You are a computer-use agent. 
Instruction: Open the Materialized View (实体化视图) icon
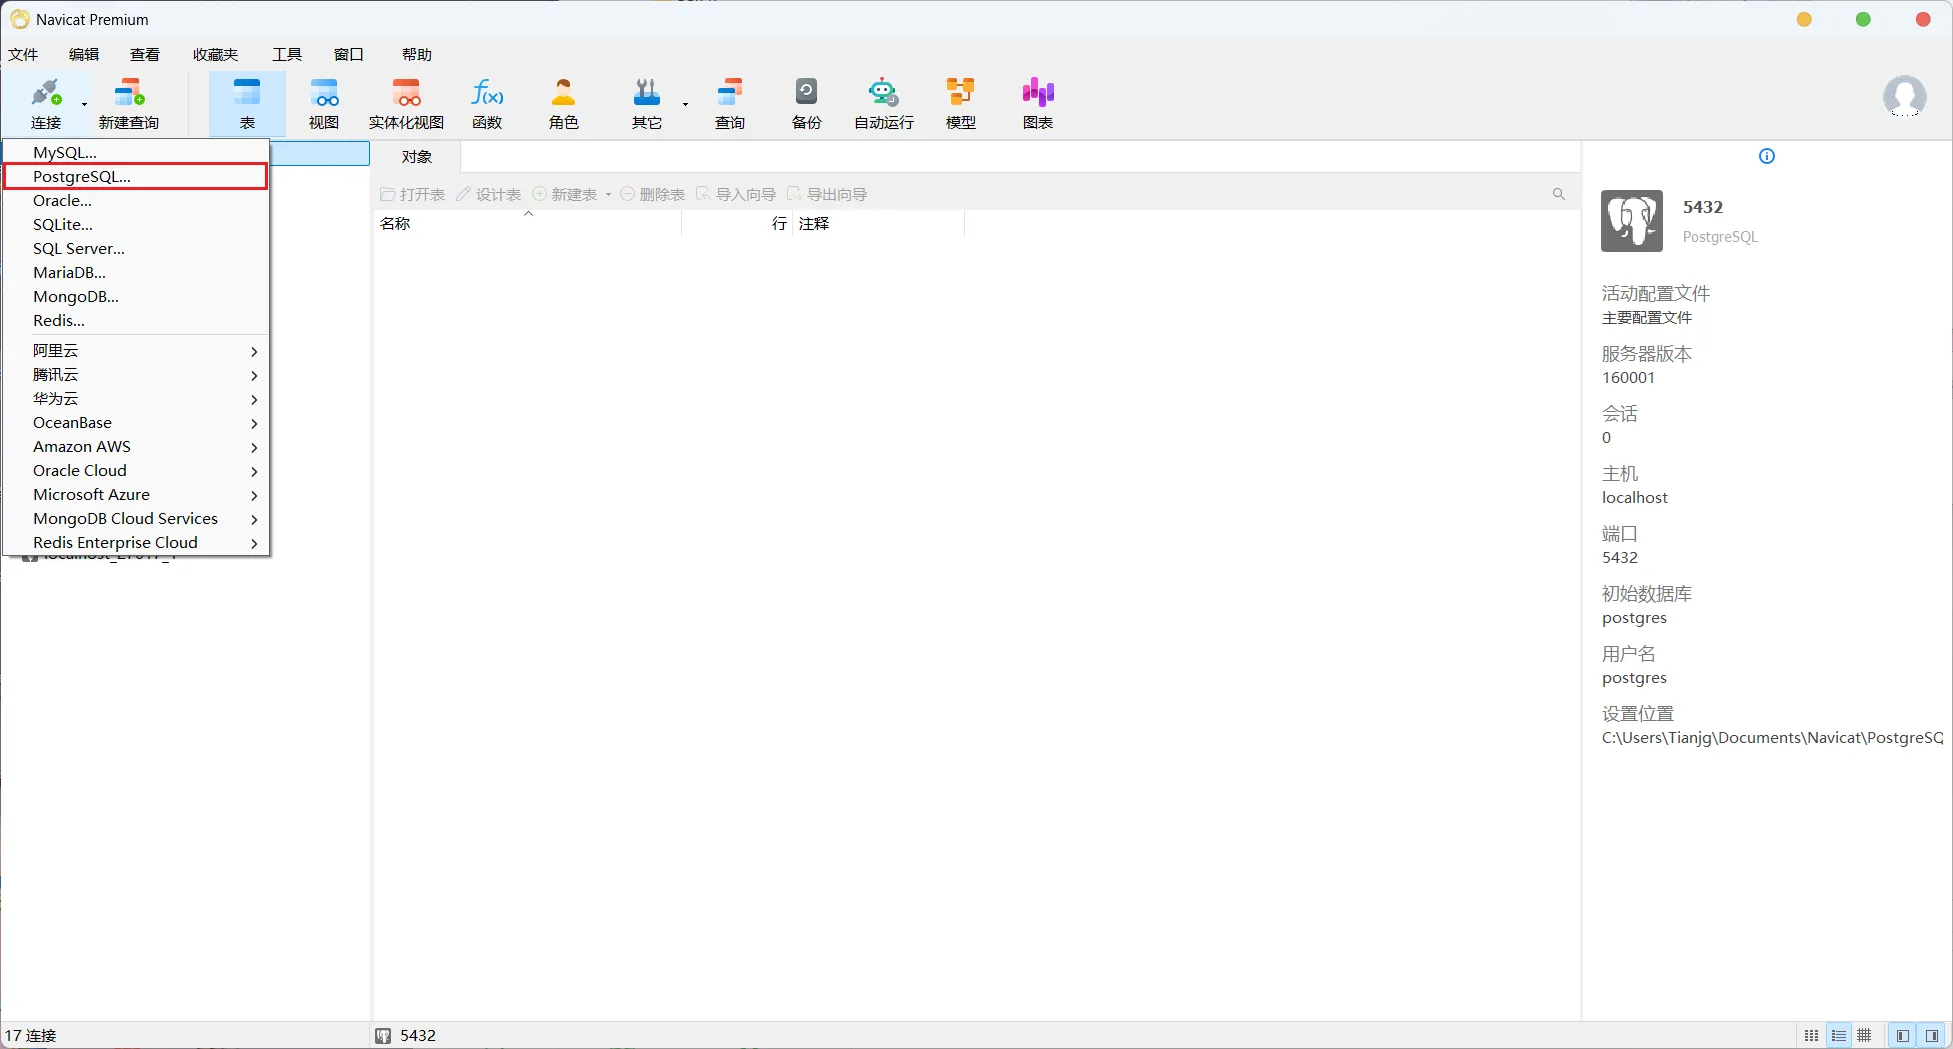point(406,104)
